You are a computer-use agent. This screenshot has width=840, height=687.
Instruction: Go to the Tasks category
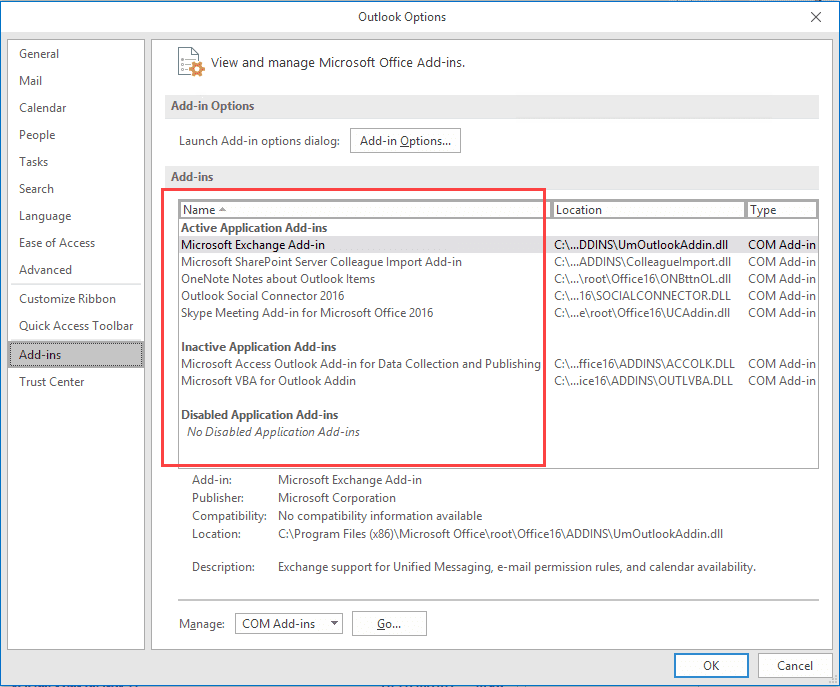click(33, 162)
